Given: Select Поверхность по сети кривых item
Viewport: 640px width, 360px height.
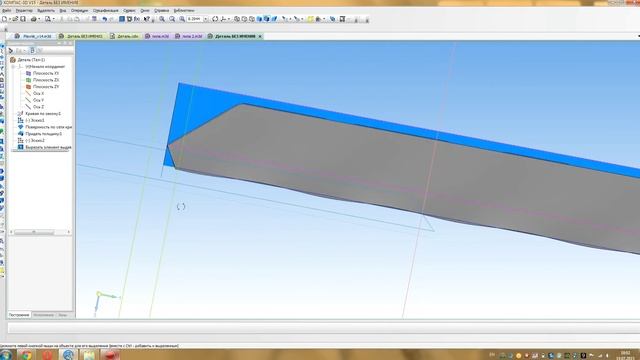Looking at the screenshot, I should click(49, 127).
